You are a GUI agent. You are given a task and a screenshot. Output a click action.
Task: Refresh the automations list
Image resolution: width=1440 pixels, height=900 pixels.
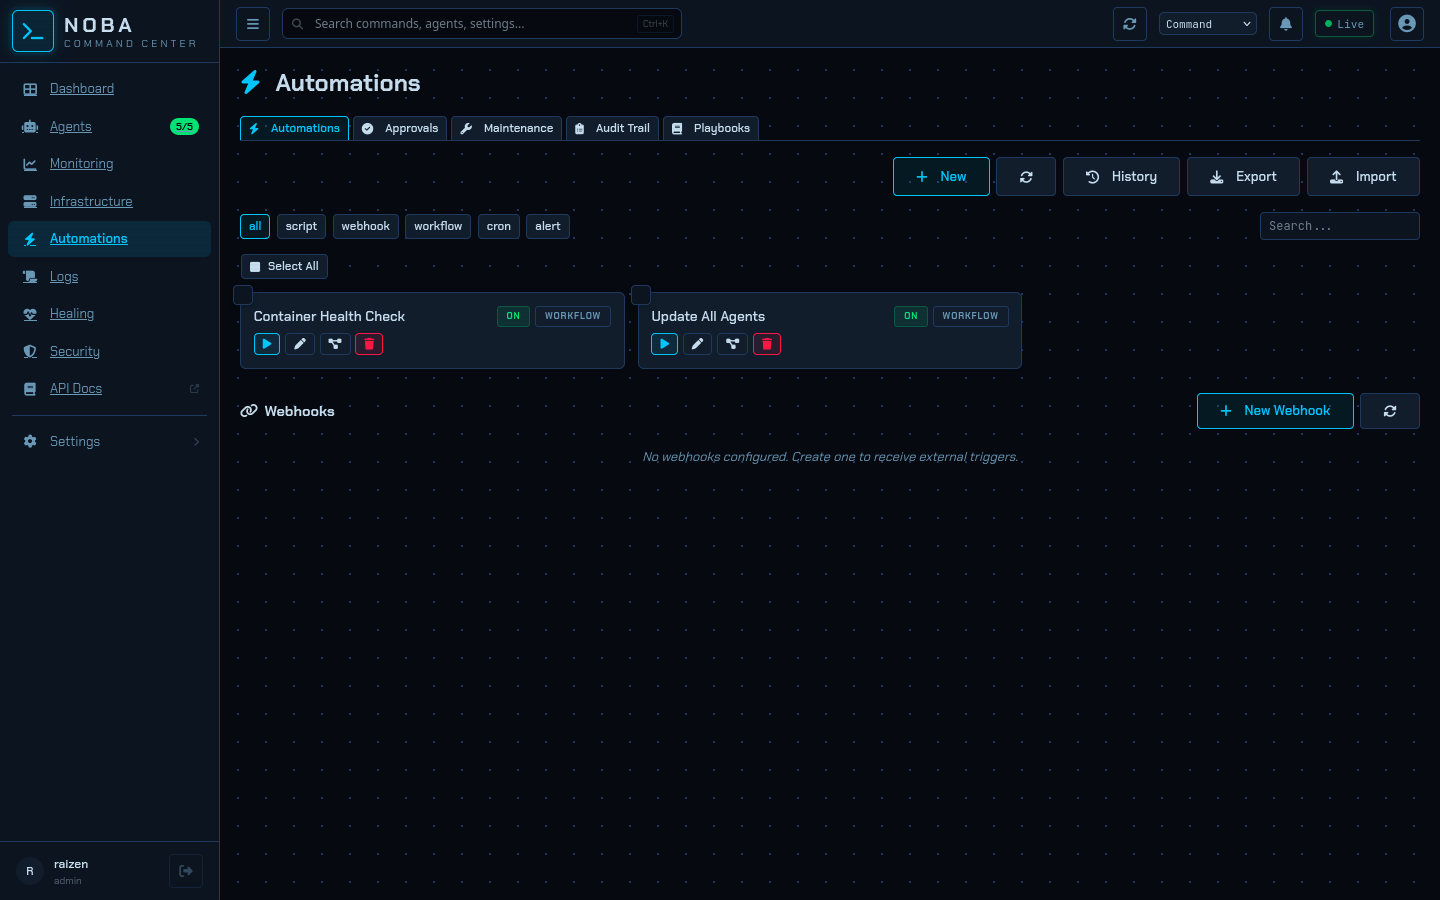[x=1026, y=176]
